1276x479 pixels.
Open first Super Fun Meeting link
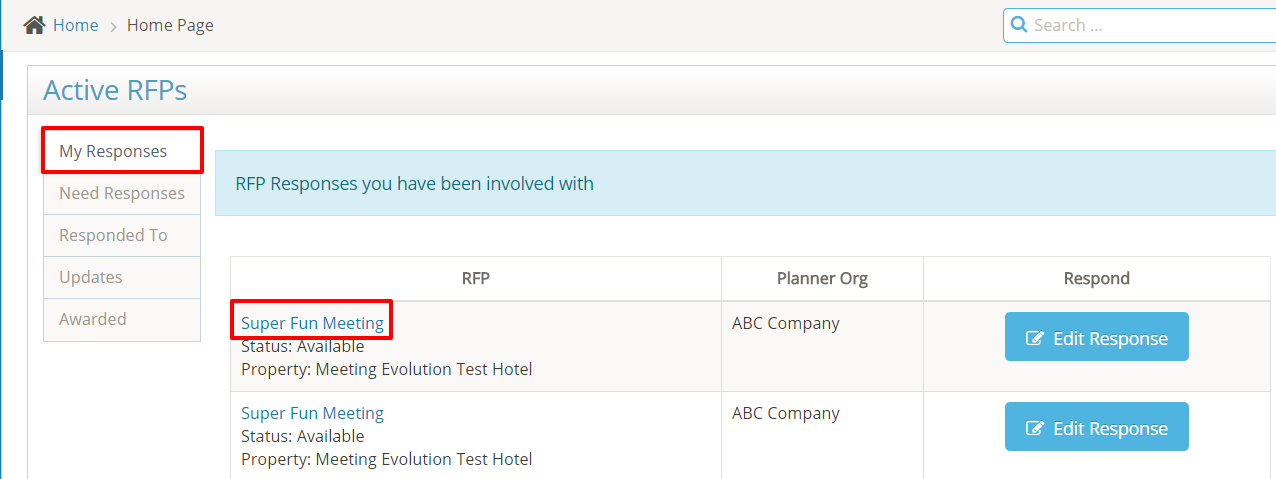coord(312,323)
